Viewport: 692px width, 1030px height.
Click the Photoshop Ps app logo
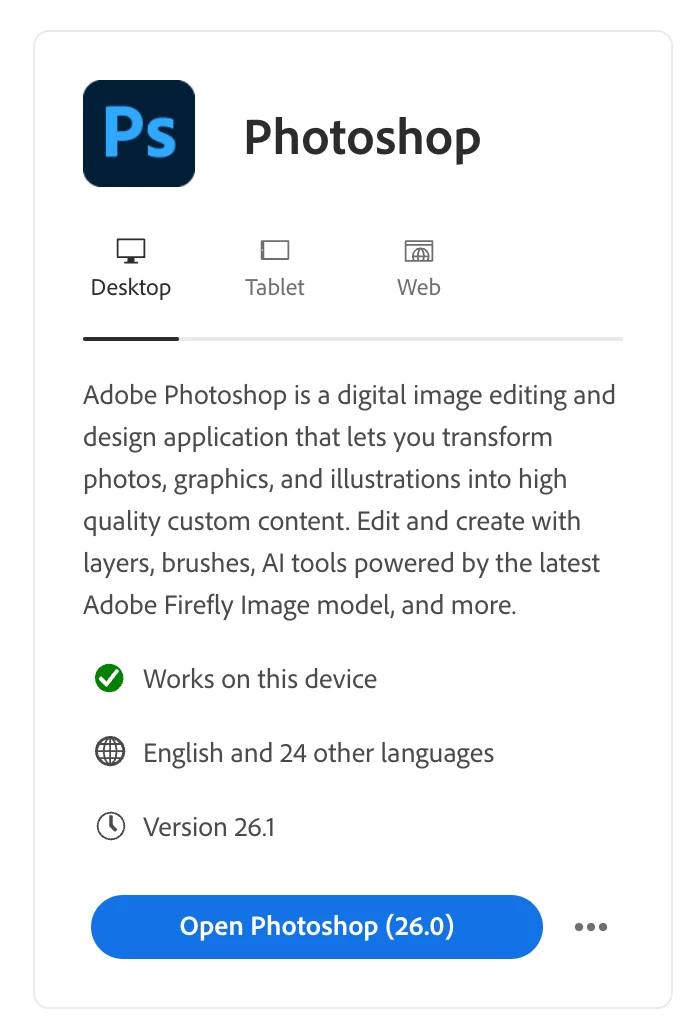[139, 133]
